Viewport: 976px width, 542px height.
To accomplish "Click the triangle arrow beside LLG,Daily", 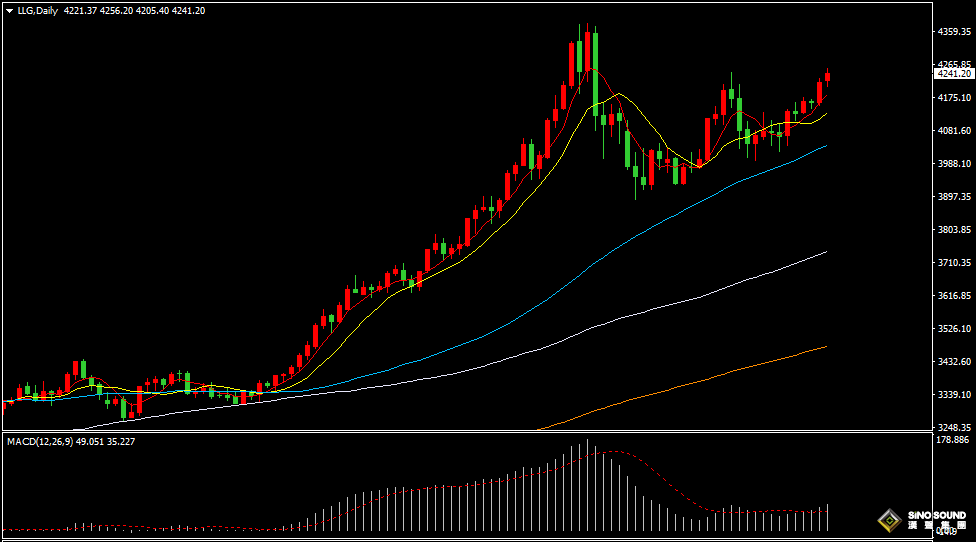I will [x=9, y=11].
